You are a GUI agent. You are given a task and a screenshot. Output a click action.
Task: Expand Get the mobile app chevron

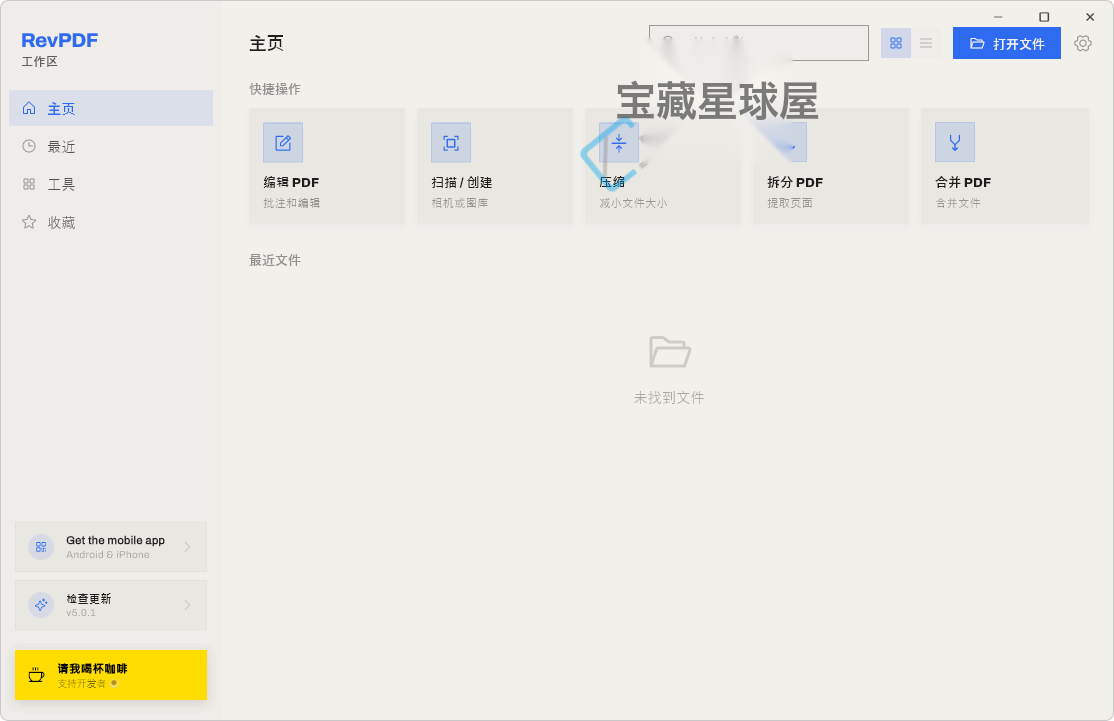point(188,547)
